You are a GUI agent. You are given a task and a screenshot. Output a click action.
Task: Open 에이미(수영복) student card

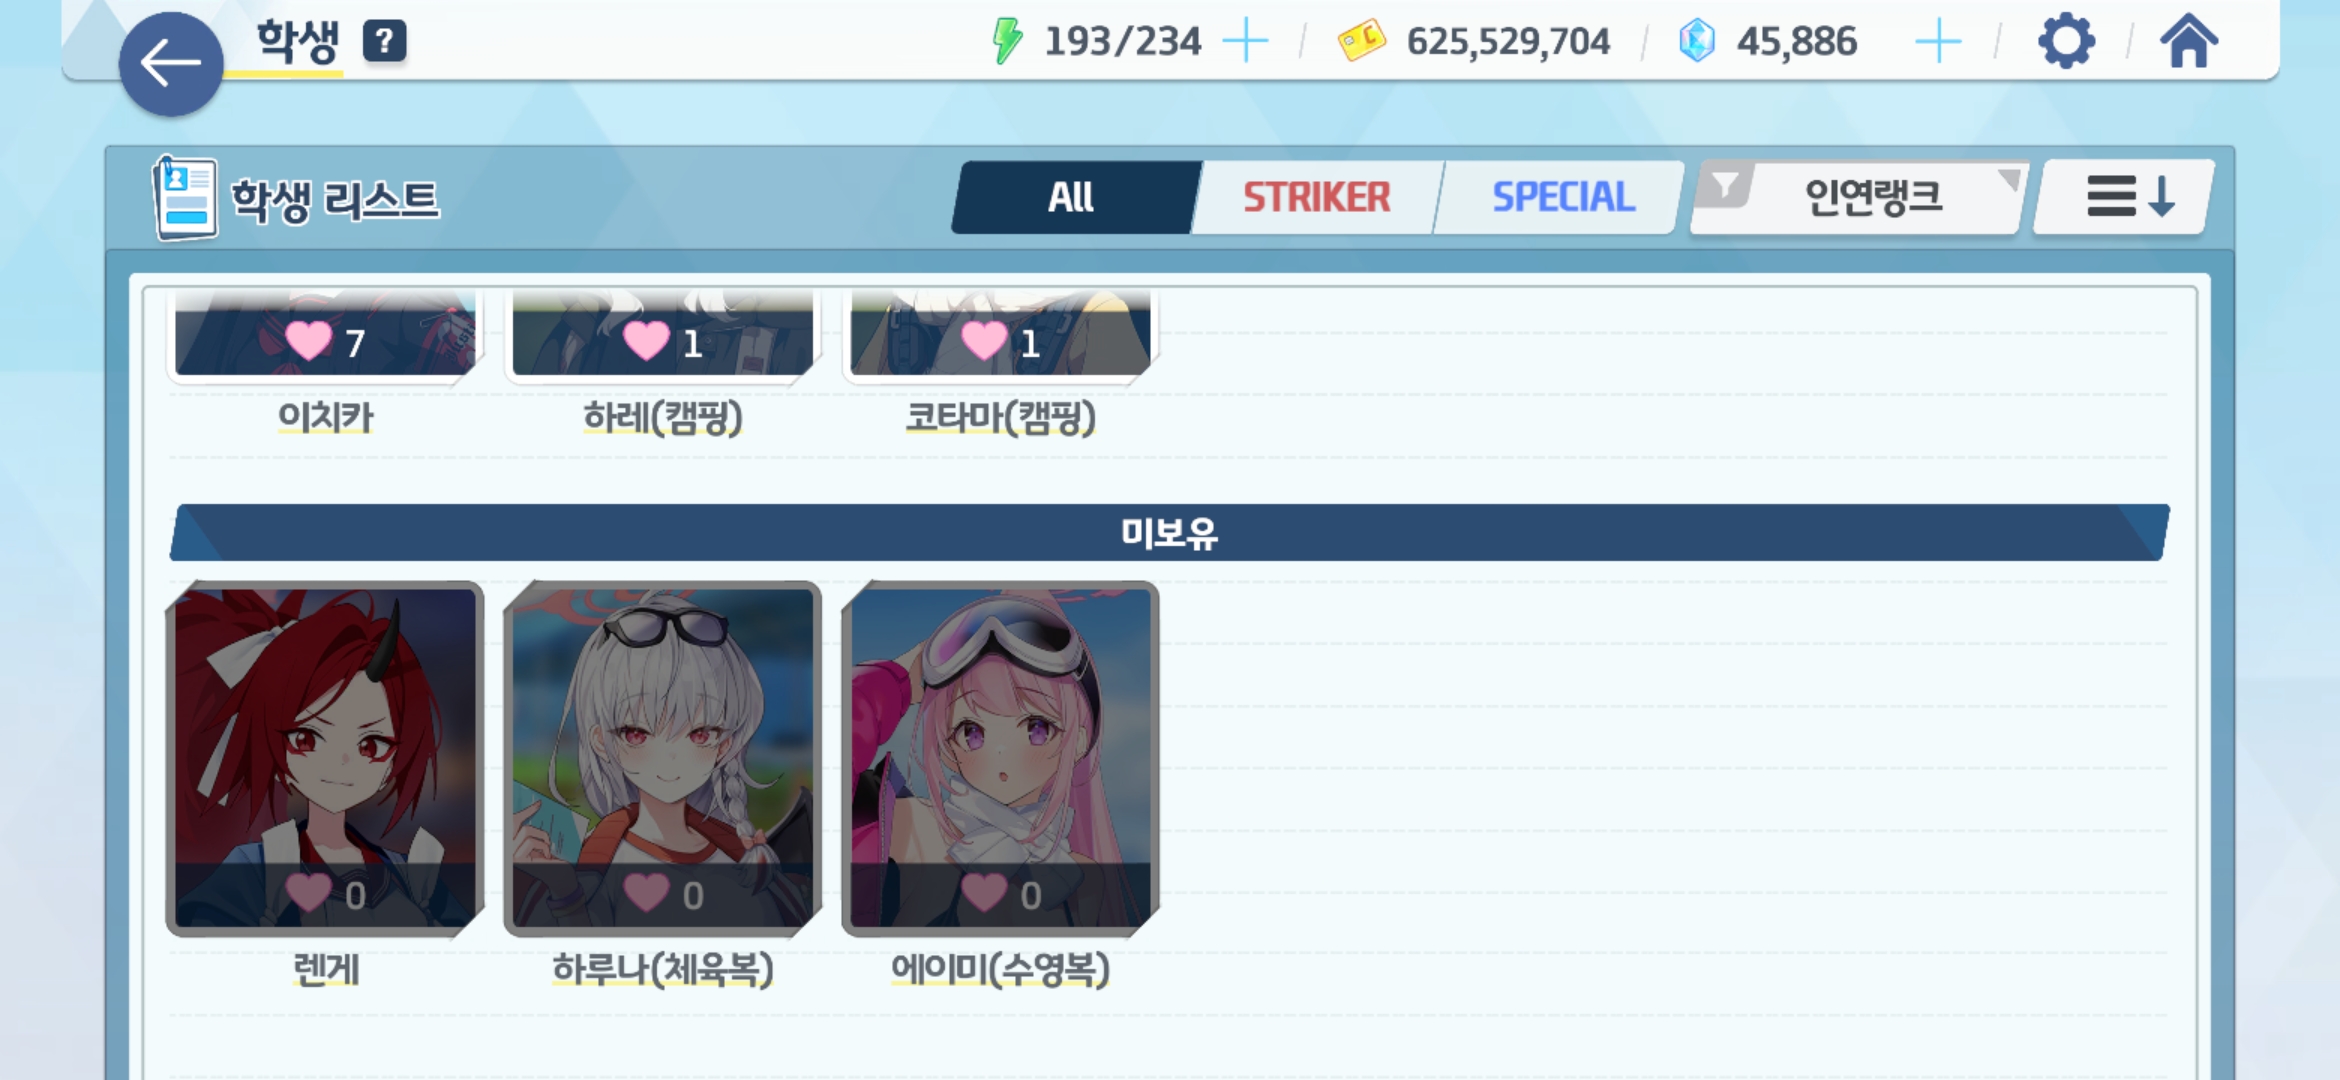(1000, 758)
